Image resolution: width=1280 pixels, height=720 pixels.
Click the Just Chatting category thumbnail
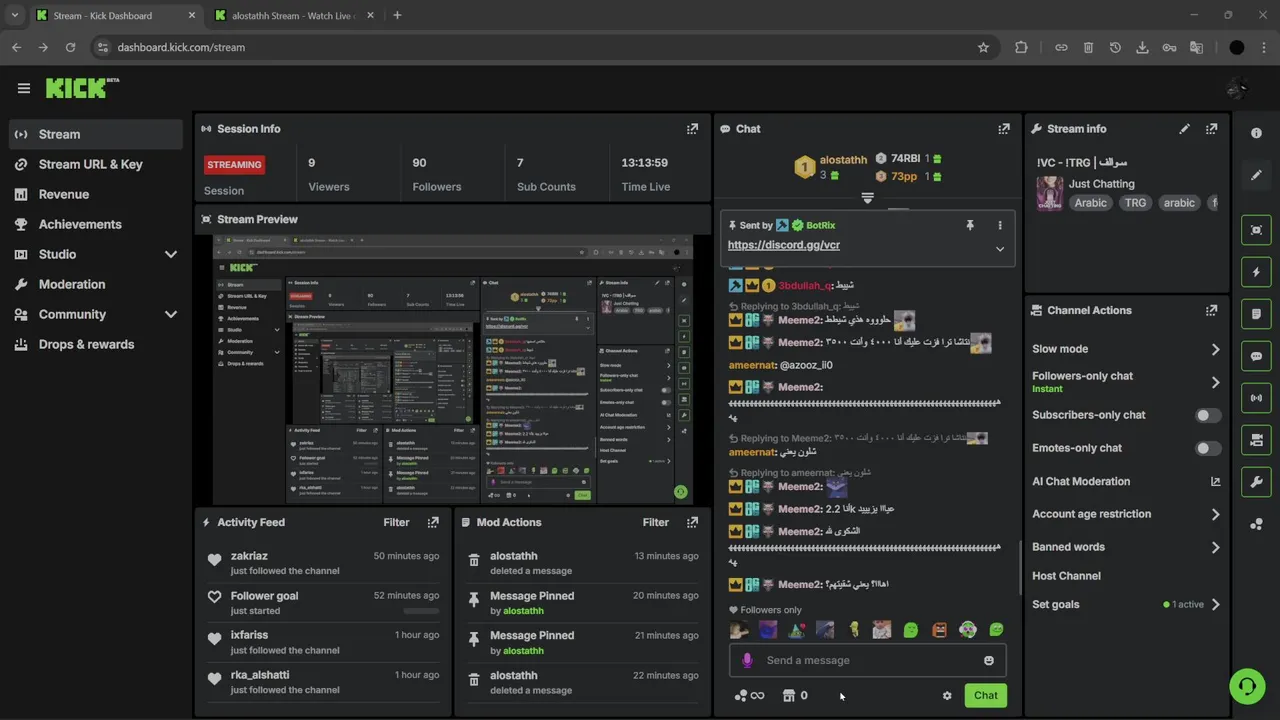click(x=1049, y=193)
